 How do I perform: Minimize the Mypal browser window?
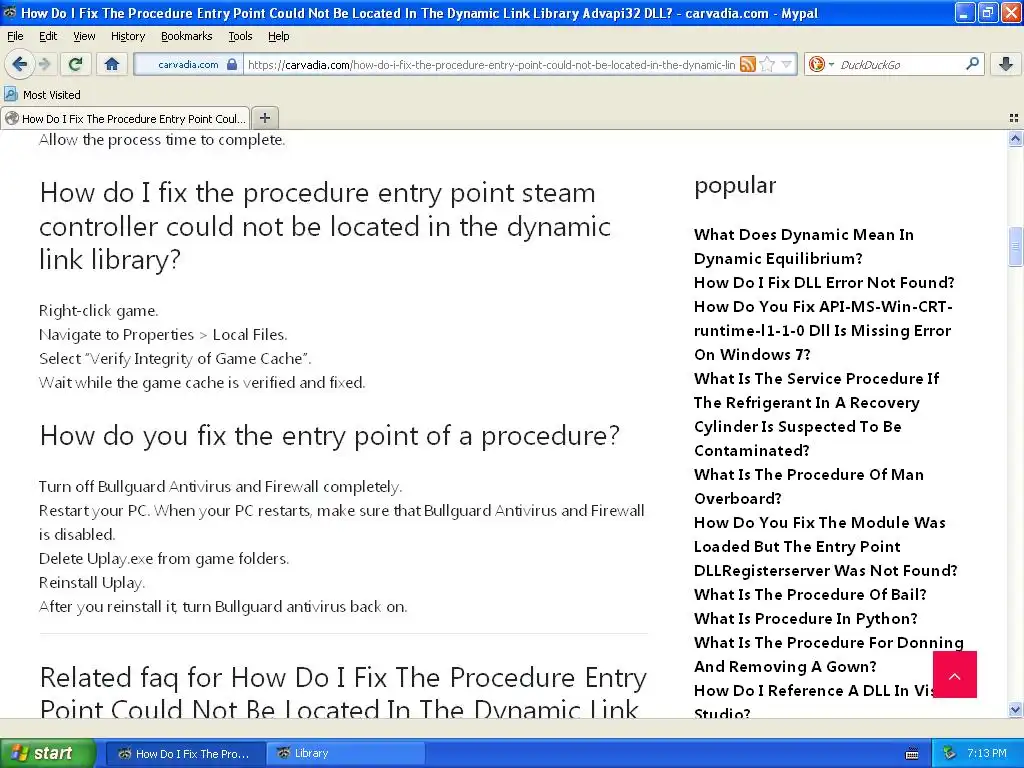tap(965, 12)
